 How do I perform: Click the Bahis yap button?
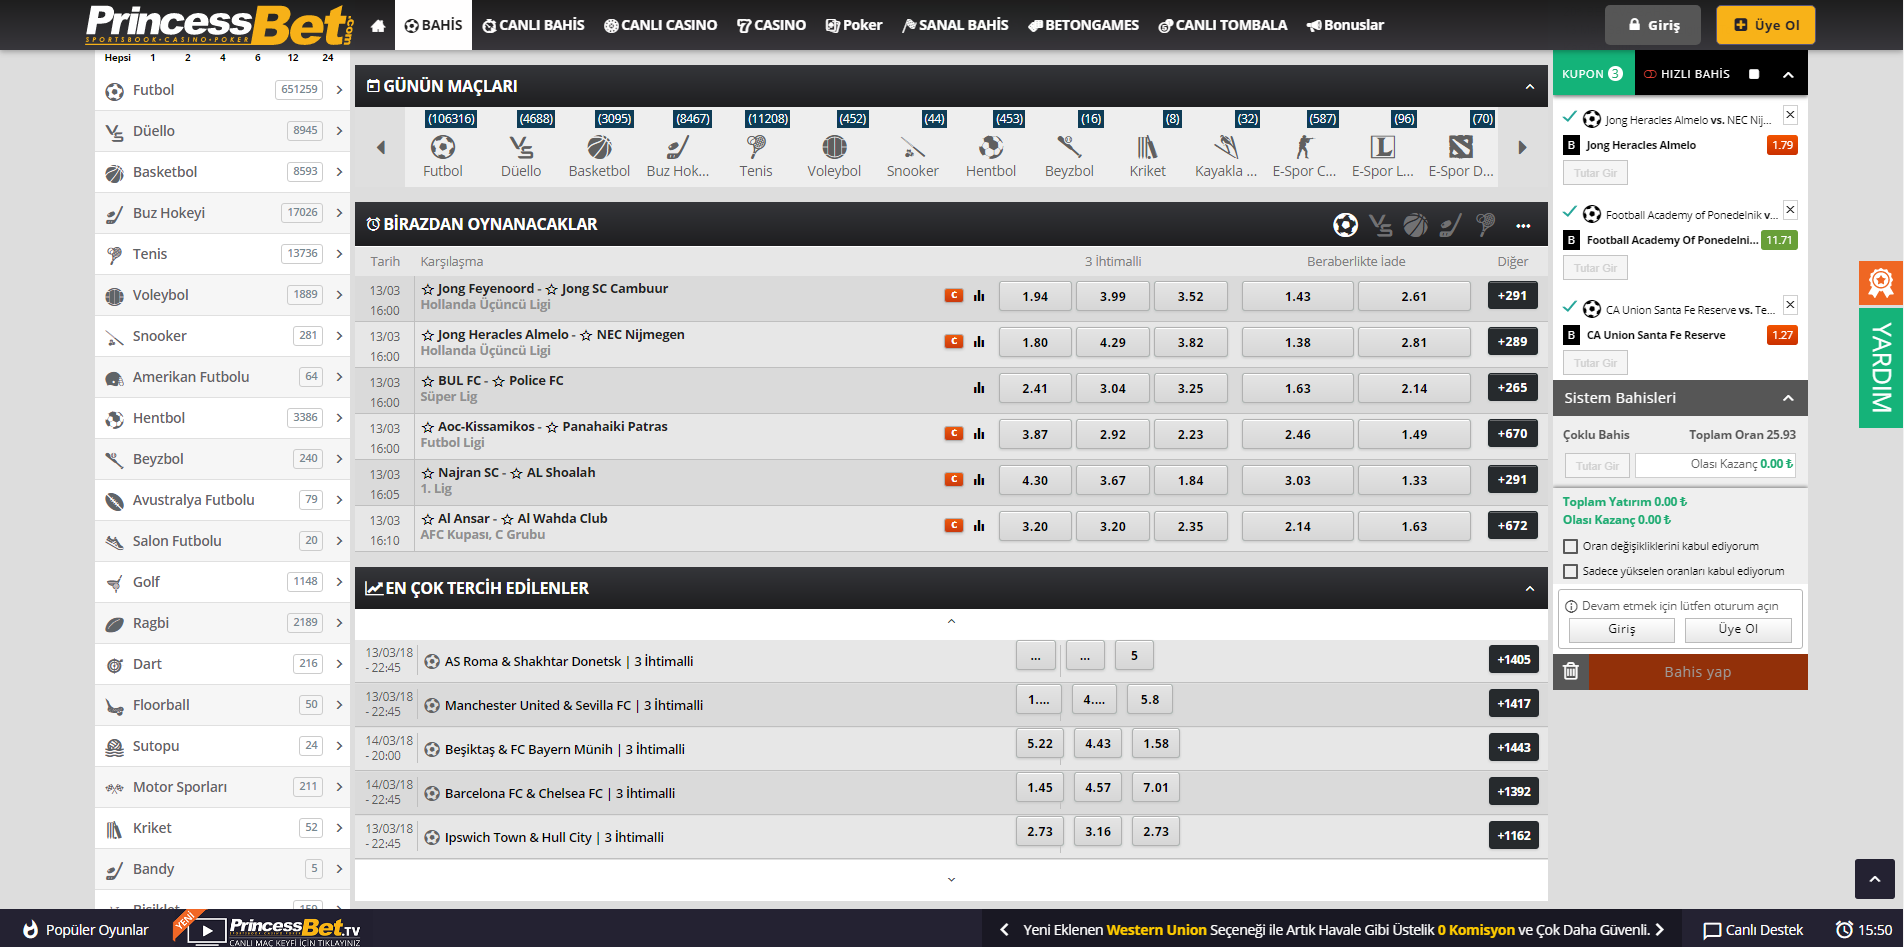(x=1698, y=672)
